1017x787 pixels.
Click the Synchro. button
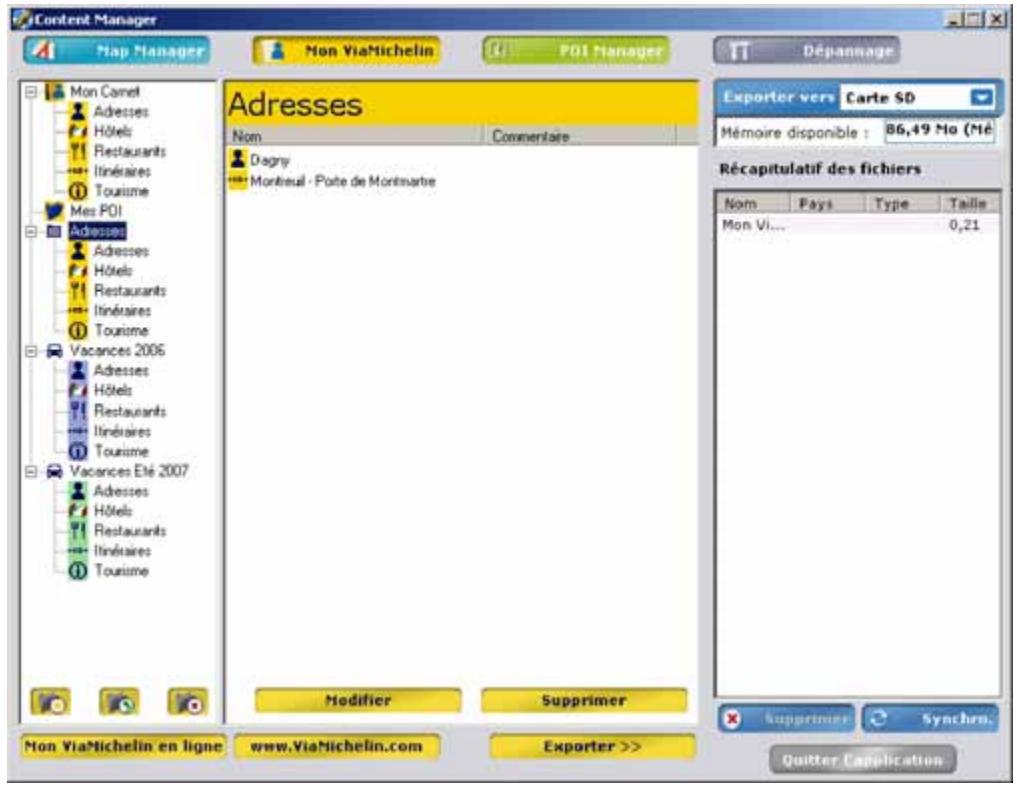point(930,719)
